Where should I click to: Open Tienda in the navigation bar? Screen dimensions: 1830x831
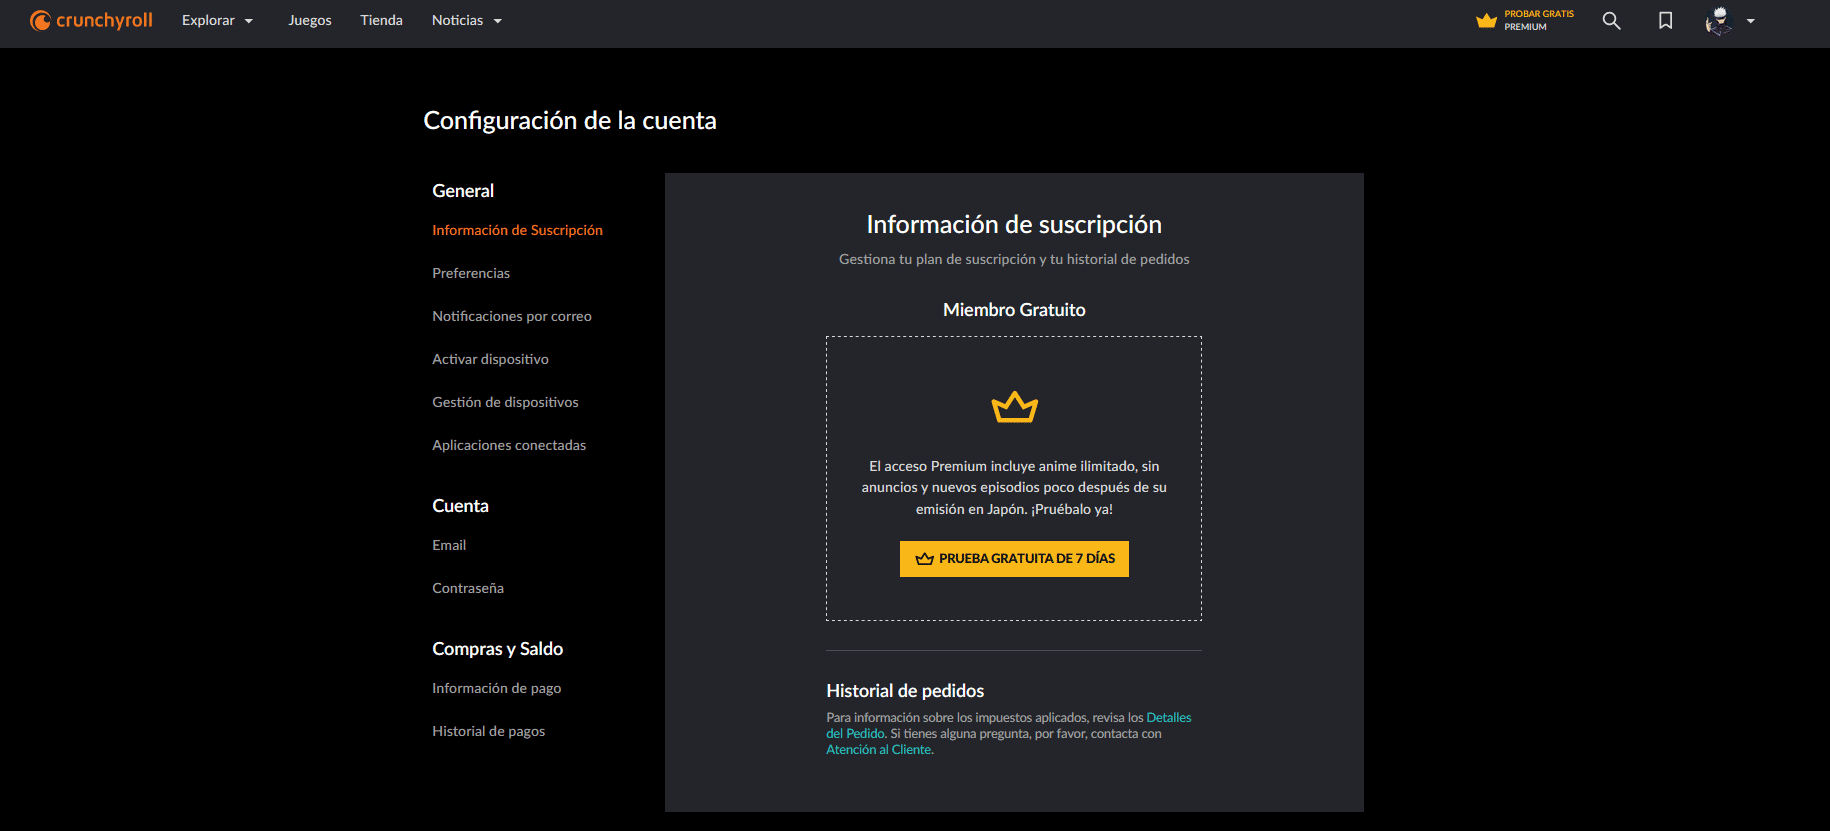click(381, 20)
